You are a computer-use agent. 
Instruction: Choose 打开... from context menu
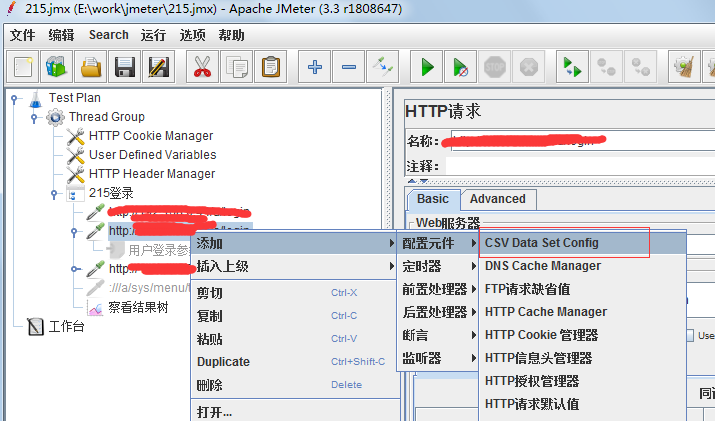coord(294,412)
